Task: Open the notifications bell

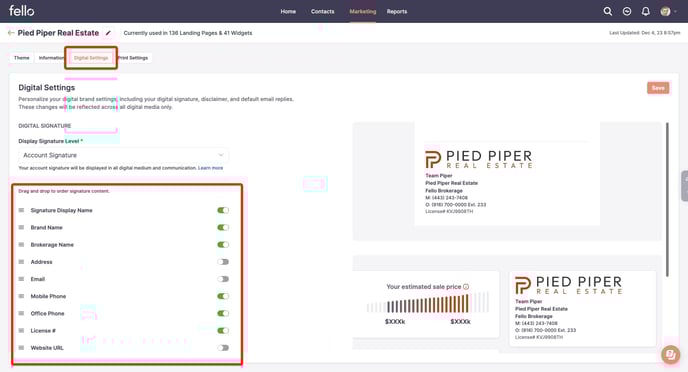Action: pos(645,11)
